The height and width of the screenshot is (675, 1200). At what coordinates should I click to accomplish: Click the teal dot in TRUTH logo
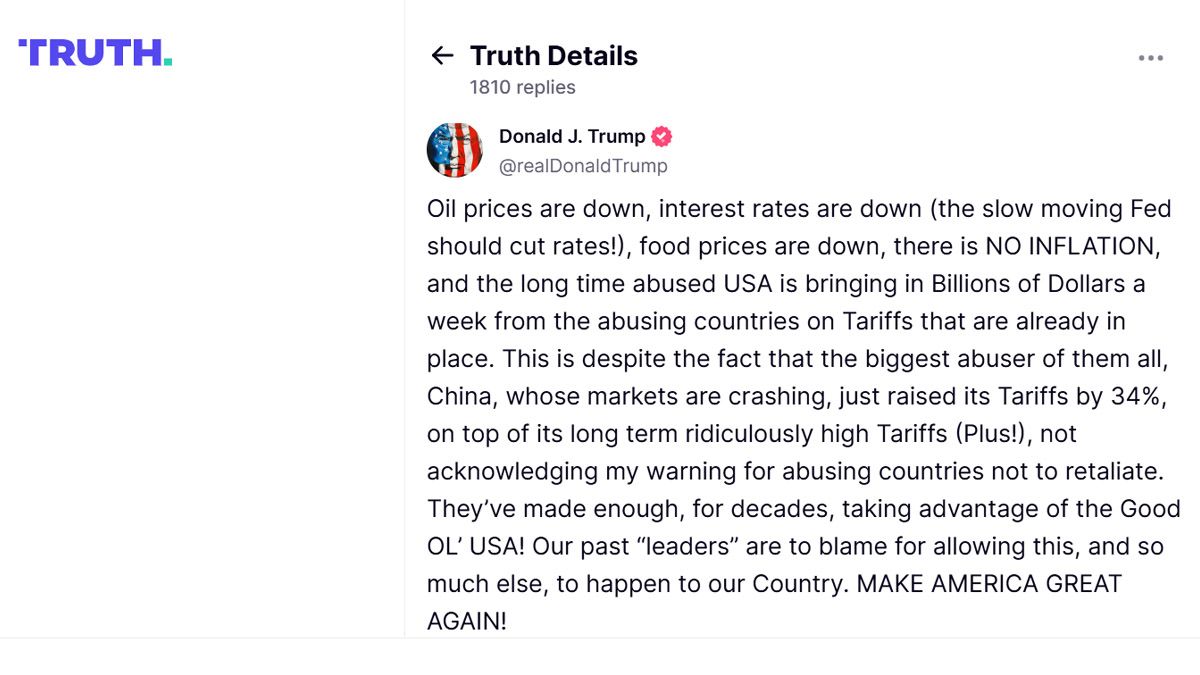click(x=168, y=63)
